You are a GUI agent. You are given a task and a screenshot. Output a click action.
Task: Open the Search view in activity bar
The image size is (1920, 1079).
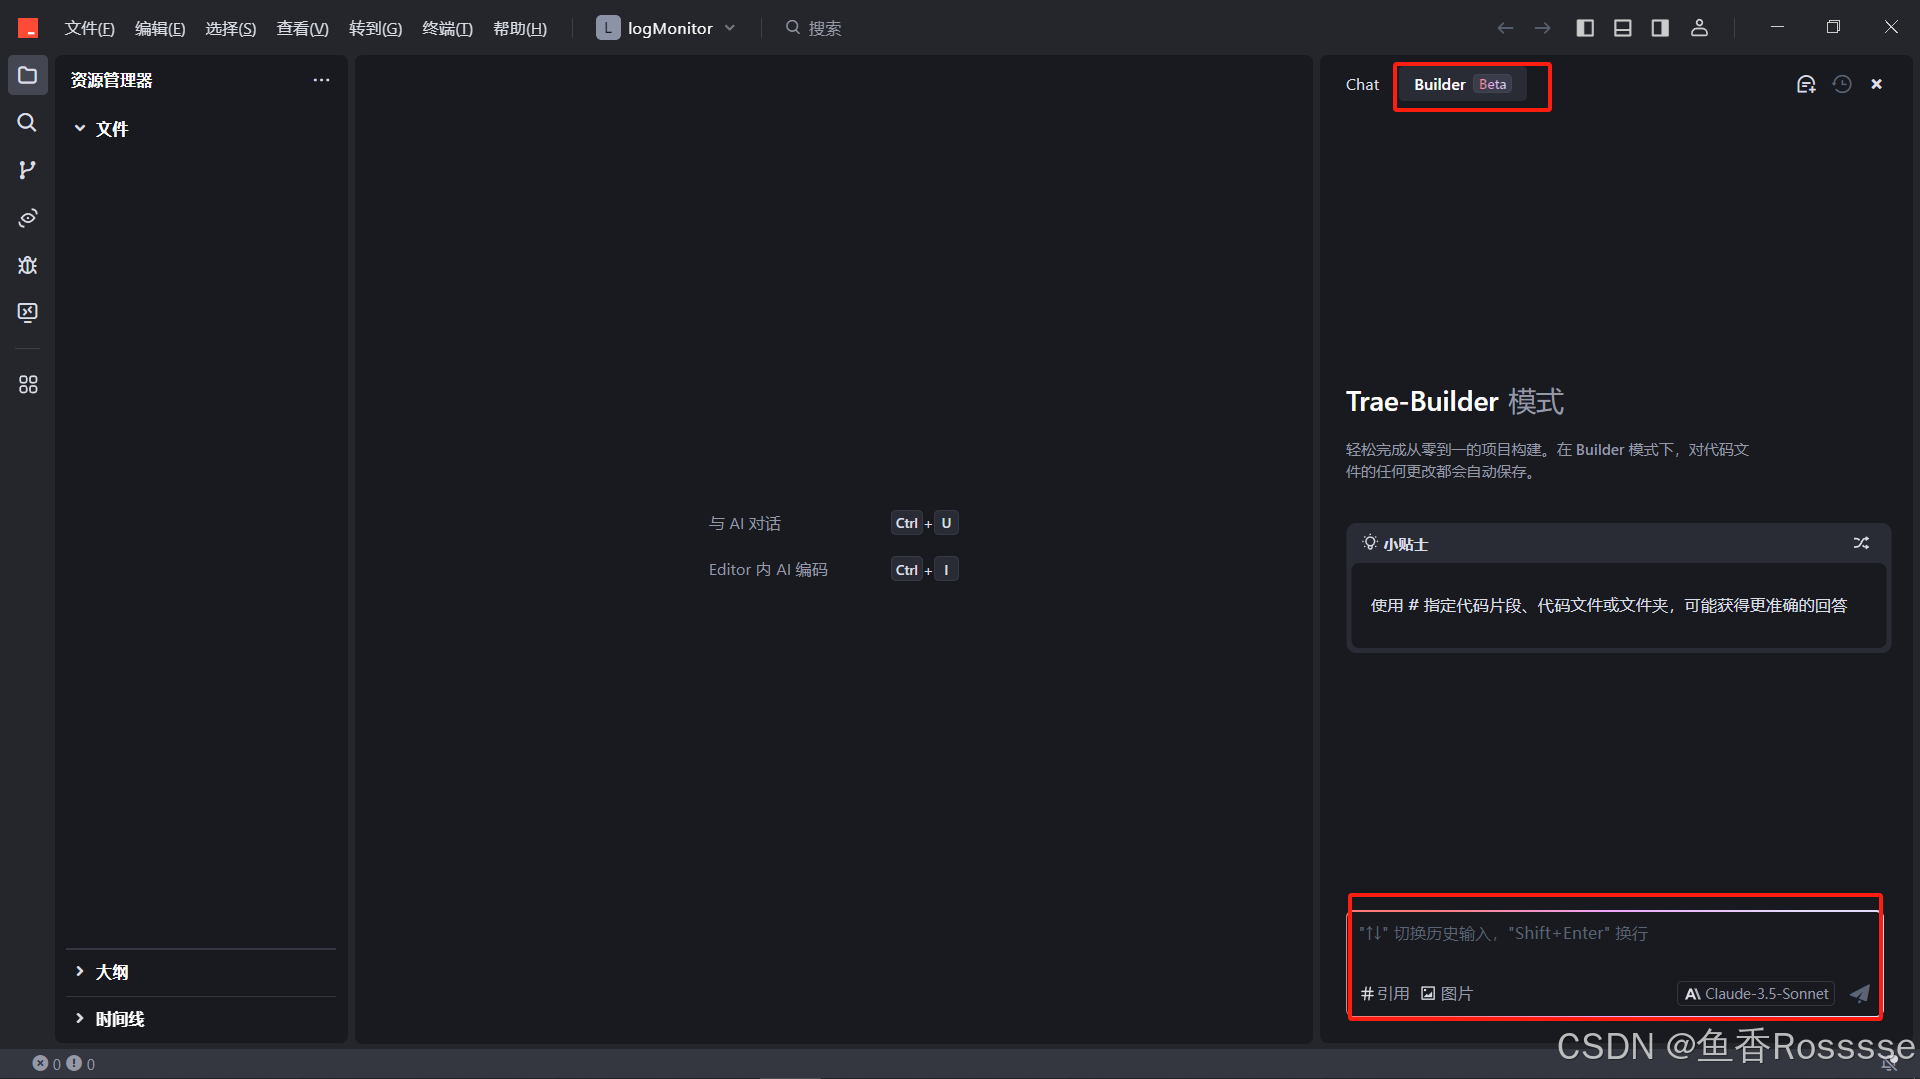click(27, 122)
